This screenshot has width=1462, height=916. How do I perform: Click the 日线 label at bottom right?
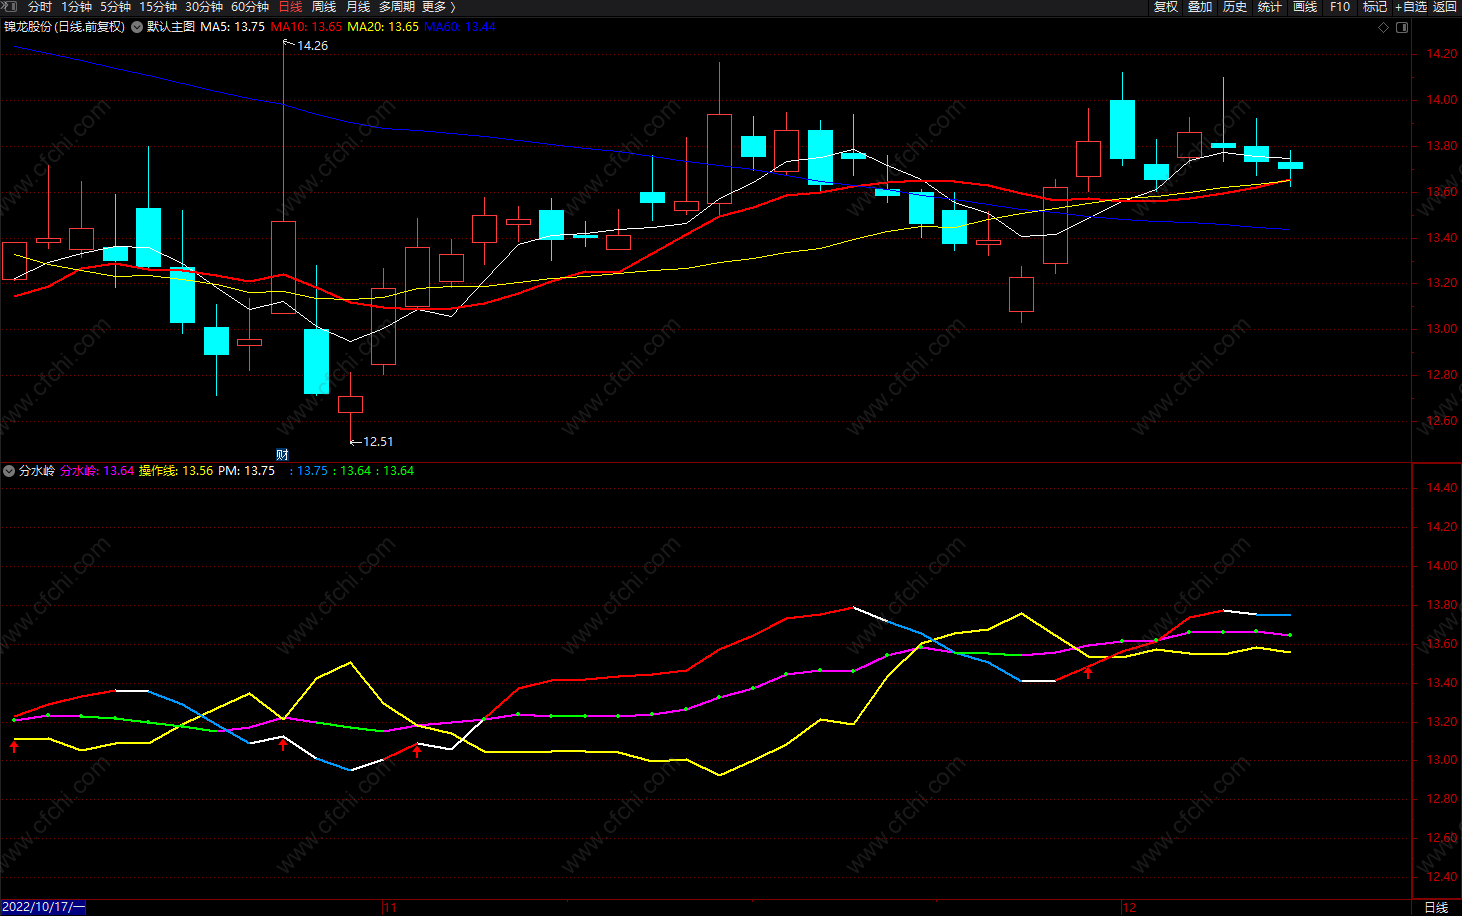click(1436, 907)
